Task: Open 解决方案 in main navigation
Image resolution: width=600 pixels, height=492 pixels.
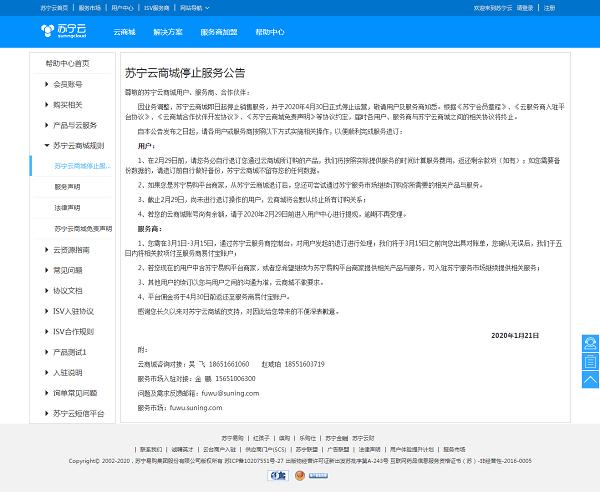Action: click(x=168, y=32)
